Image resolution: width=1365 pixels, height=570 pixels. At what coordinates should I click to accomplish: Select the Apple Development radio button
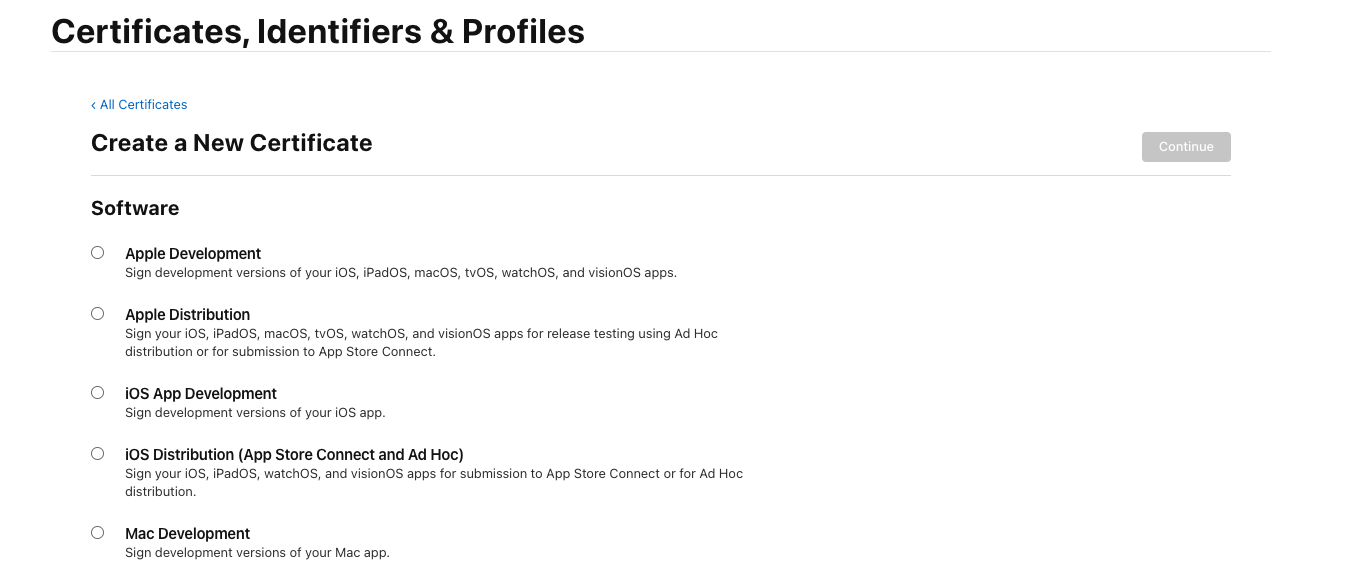coord(97,253)
